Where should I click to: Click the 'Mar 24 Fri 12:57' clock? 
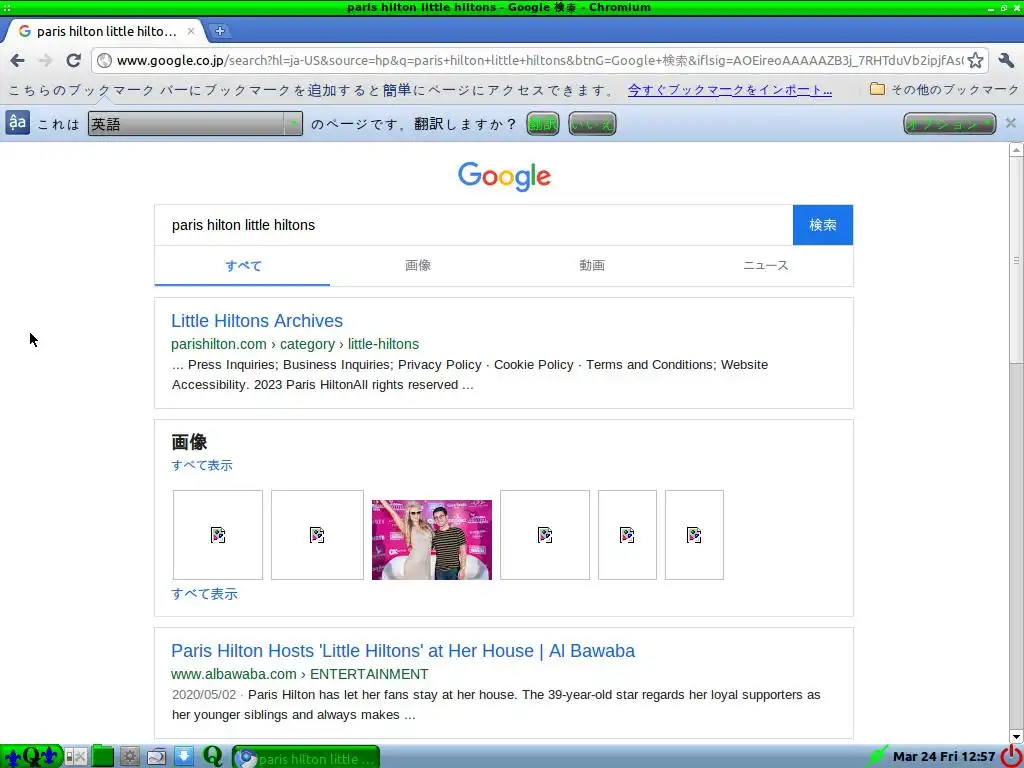click(x=944, y=756)
